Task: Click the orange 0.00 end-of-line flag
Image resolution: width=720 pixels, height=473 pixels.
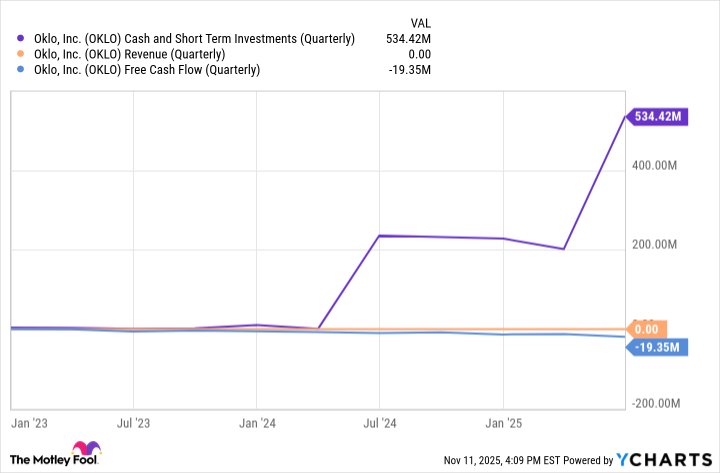Action: point(646,329)
